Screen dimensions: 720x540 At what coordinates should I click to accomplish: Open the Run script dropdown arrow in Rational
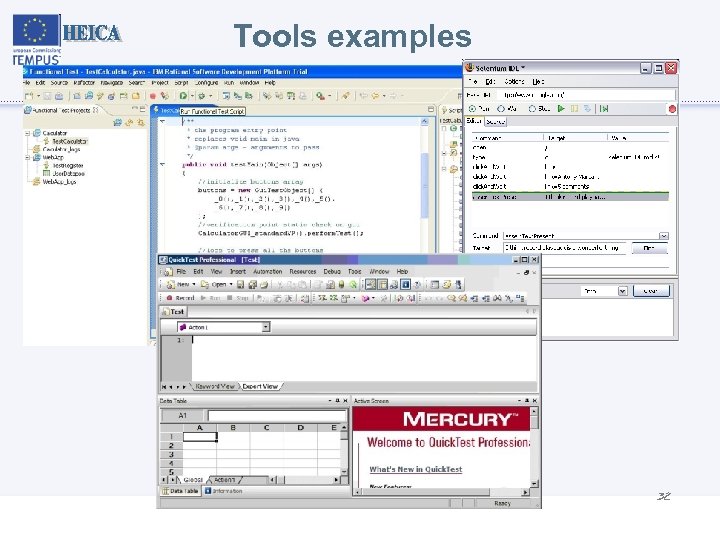coord(191,96)
